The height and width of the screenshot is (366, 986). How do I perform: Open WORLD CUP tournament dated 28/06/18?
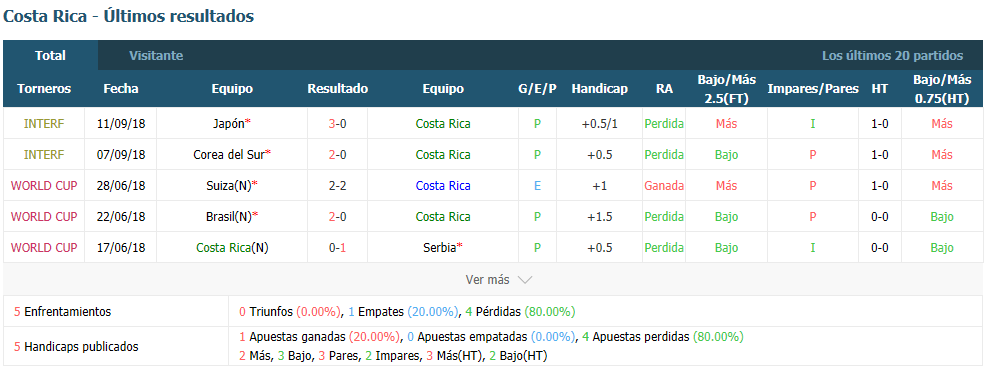pos(43,186)
